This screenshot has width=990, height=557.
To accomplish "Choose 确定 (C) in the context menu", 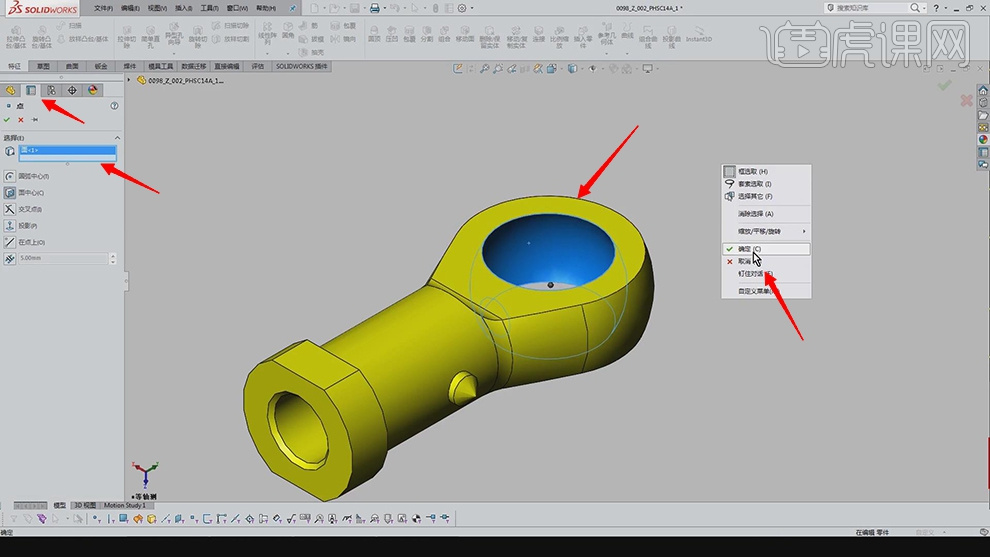I will click(749, 248).
